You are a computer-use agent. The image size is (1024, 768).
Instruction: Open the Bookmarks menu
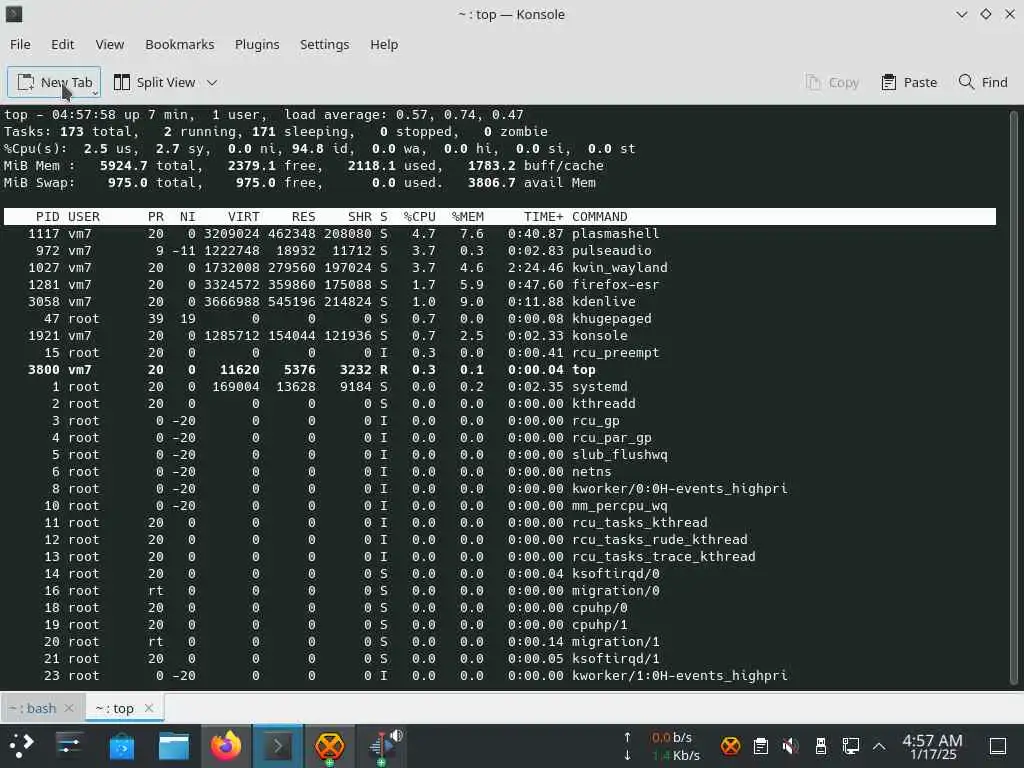pyautogui.click(x=180, y=44)
